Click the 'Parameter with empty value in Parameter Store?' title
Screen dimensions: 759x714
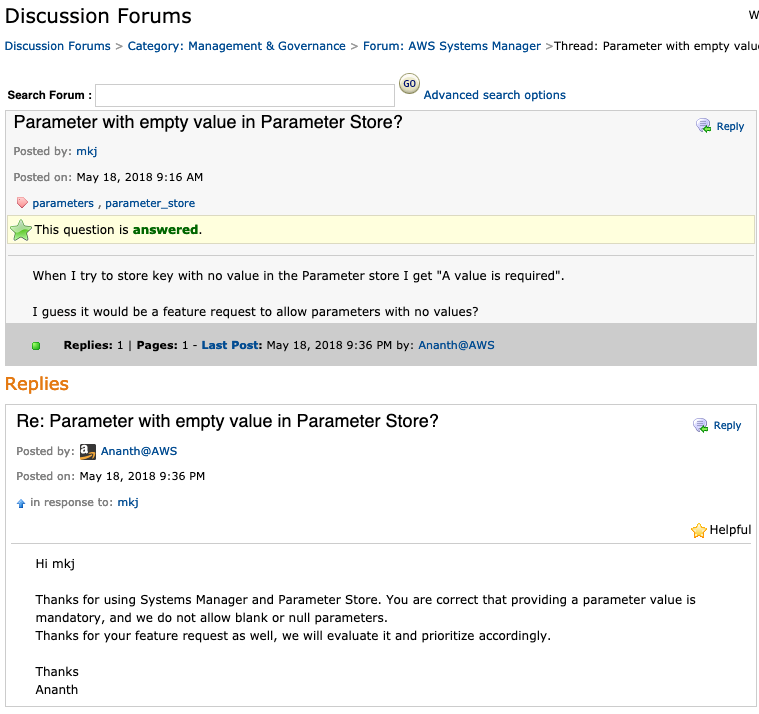(208, 122)
